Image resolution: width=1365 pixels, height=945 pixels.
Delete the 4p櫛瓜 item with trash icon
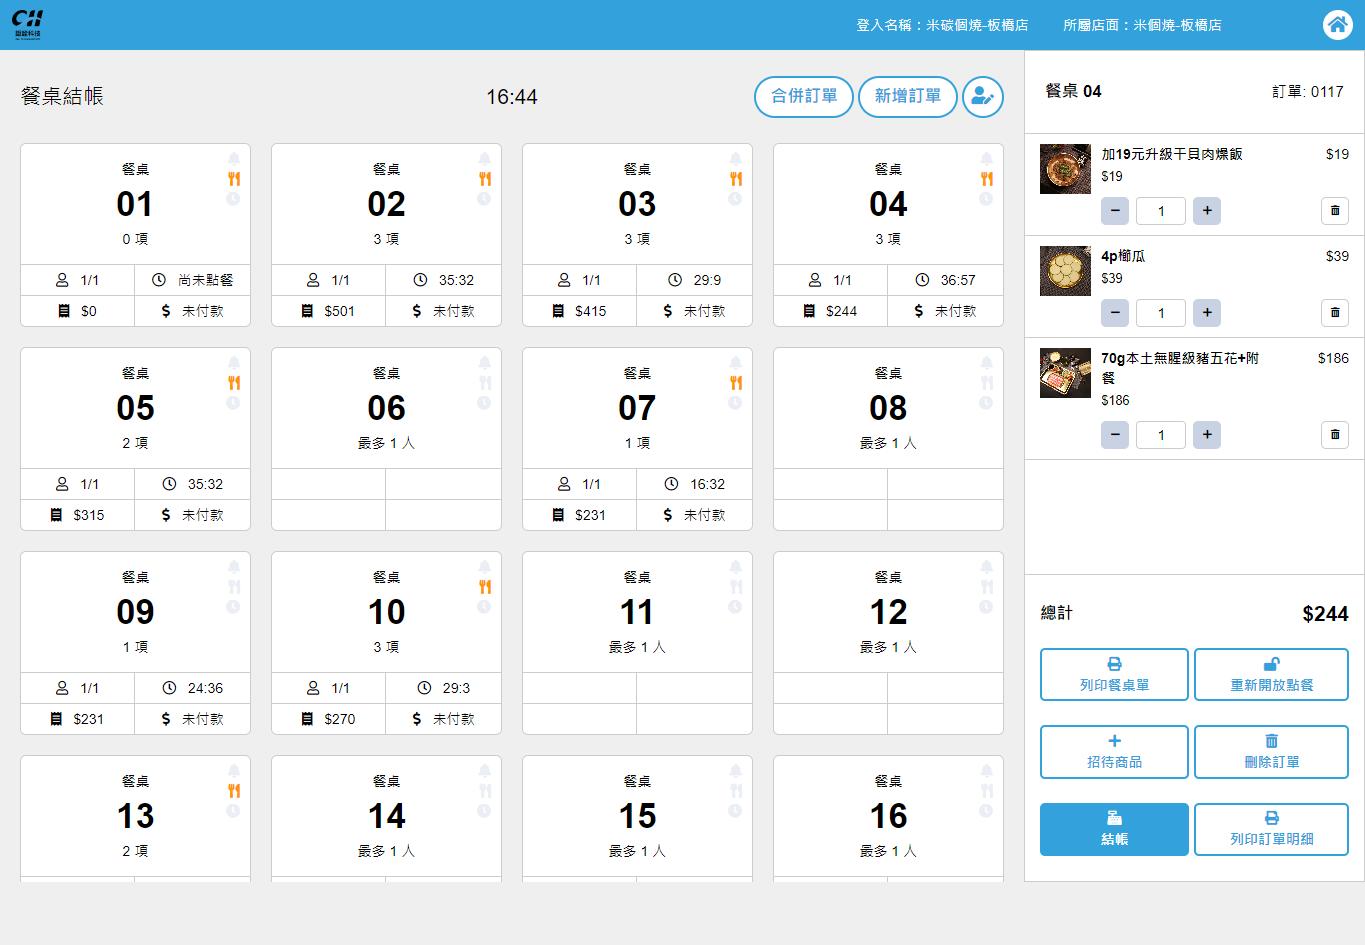tap(1334, 313)
